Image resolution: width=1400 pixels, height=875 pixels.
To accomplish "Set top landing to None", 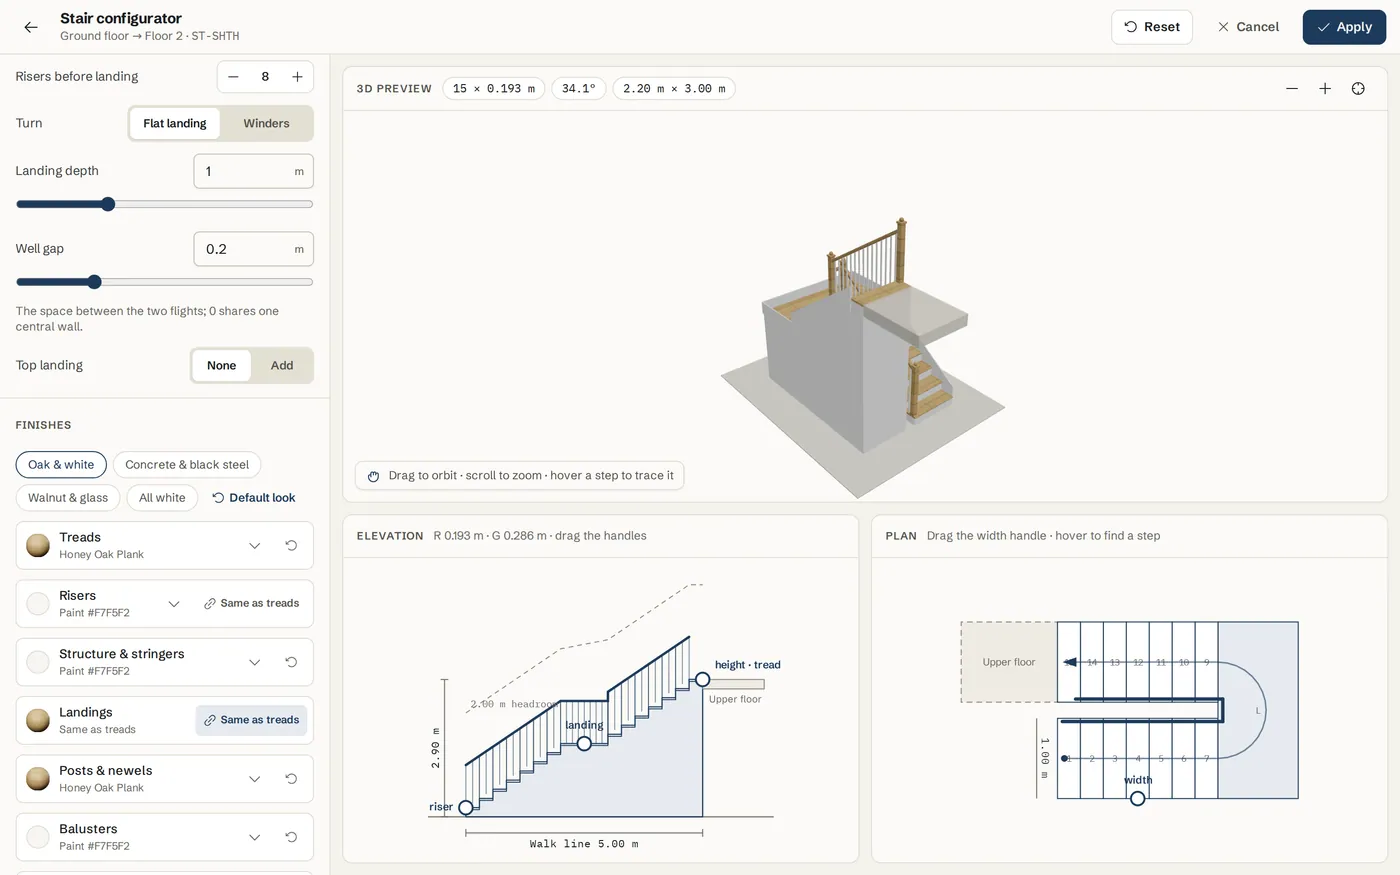I will [x=221, y=365].
